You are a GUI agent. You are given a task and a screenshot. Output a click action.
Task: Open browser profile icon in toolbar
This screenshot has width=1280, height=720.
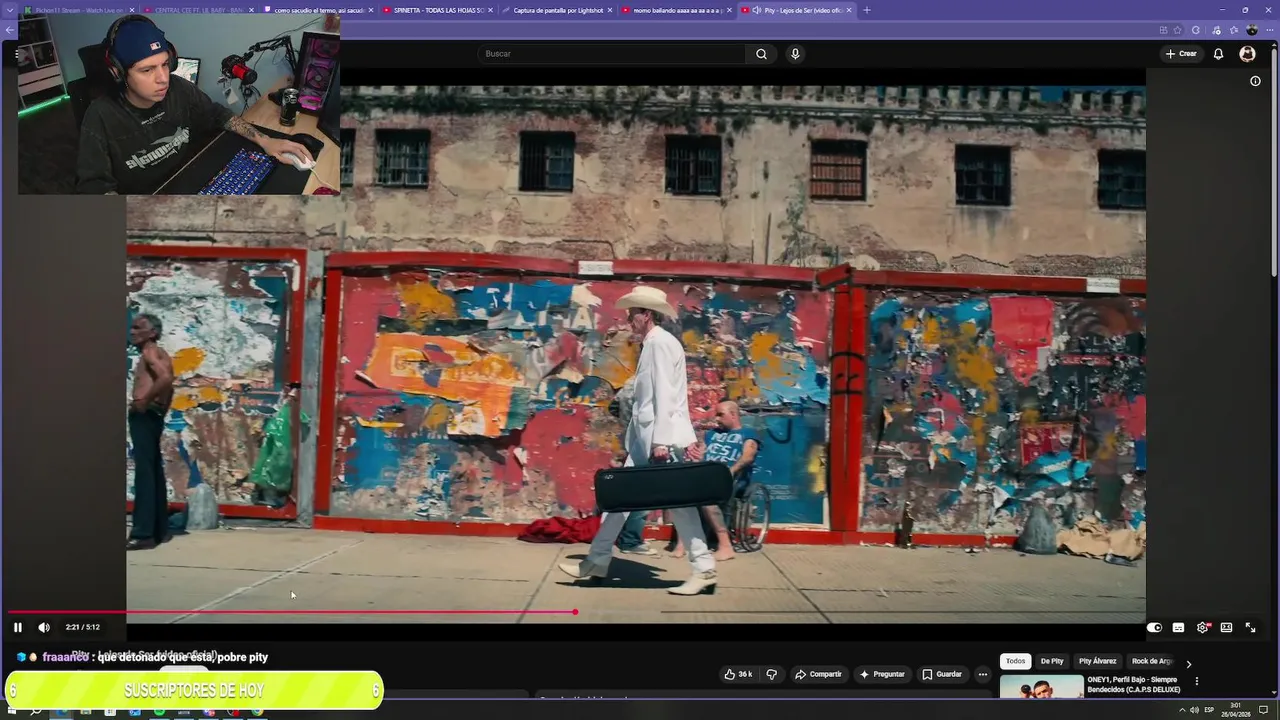1251,30
